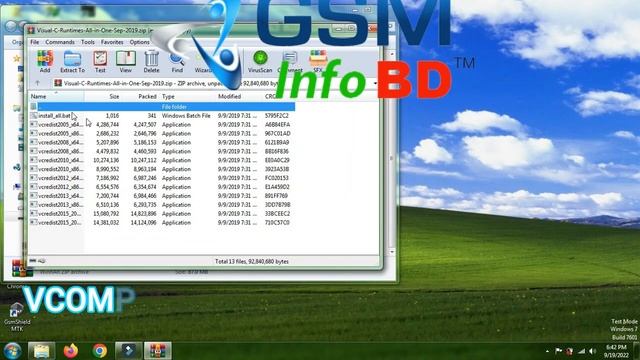The width and height of the screenshot is (640, 360).
Task: Open Windows Explorer from the taskbar
Action: pos(42,351)
